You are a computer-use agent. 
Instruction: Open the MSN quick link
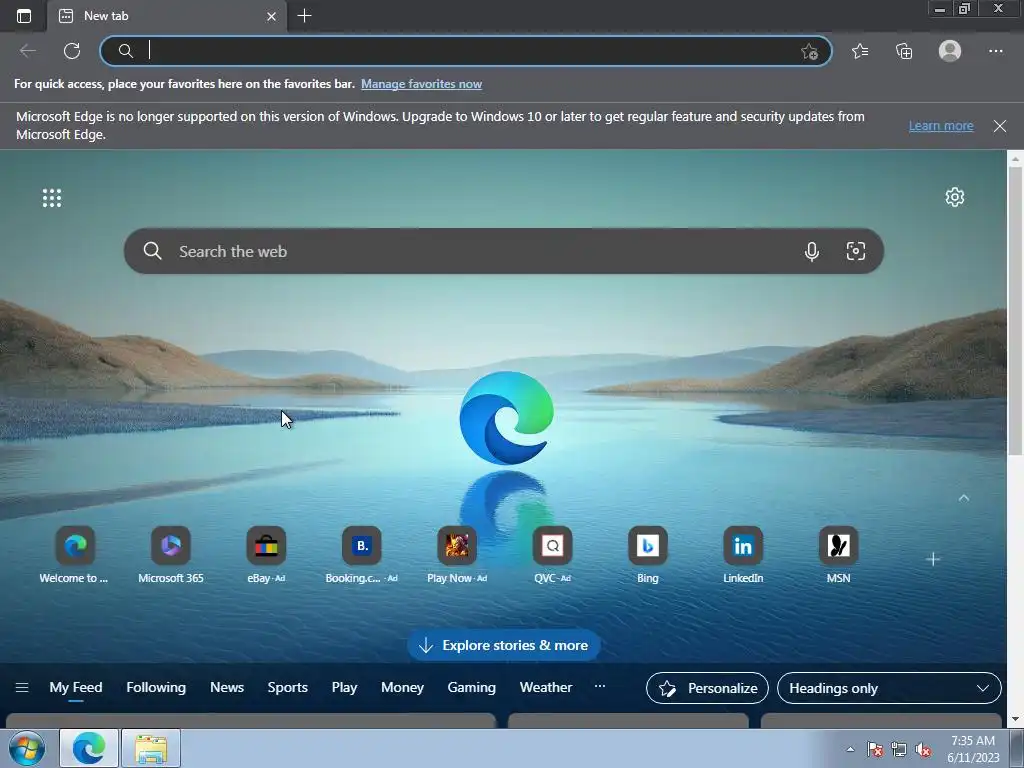click(x=839, y=555)
